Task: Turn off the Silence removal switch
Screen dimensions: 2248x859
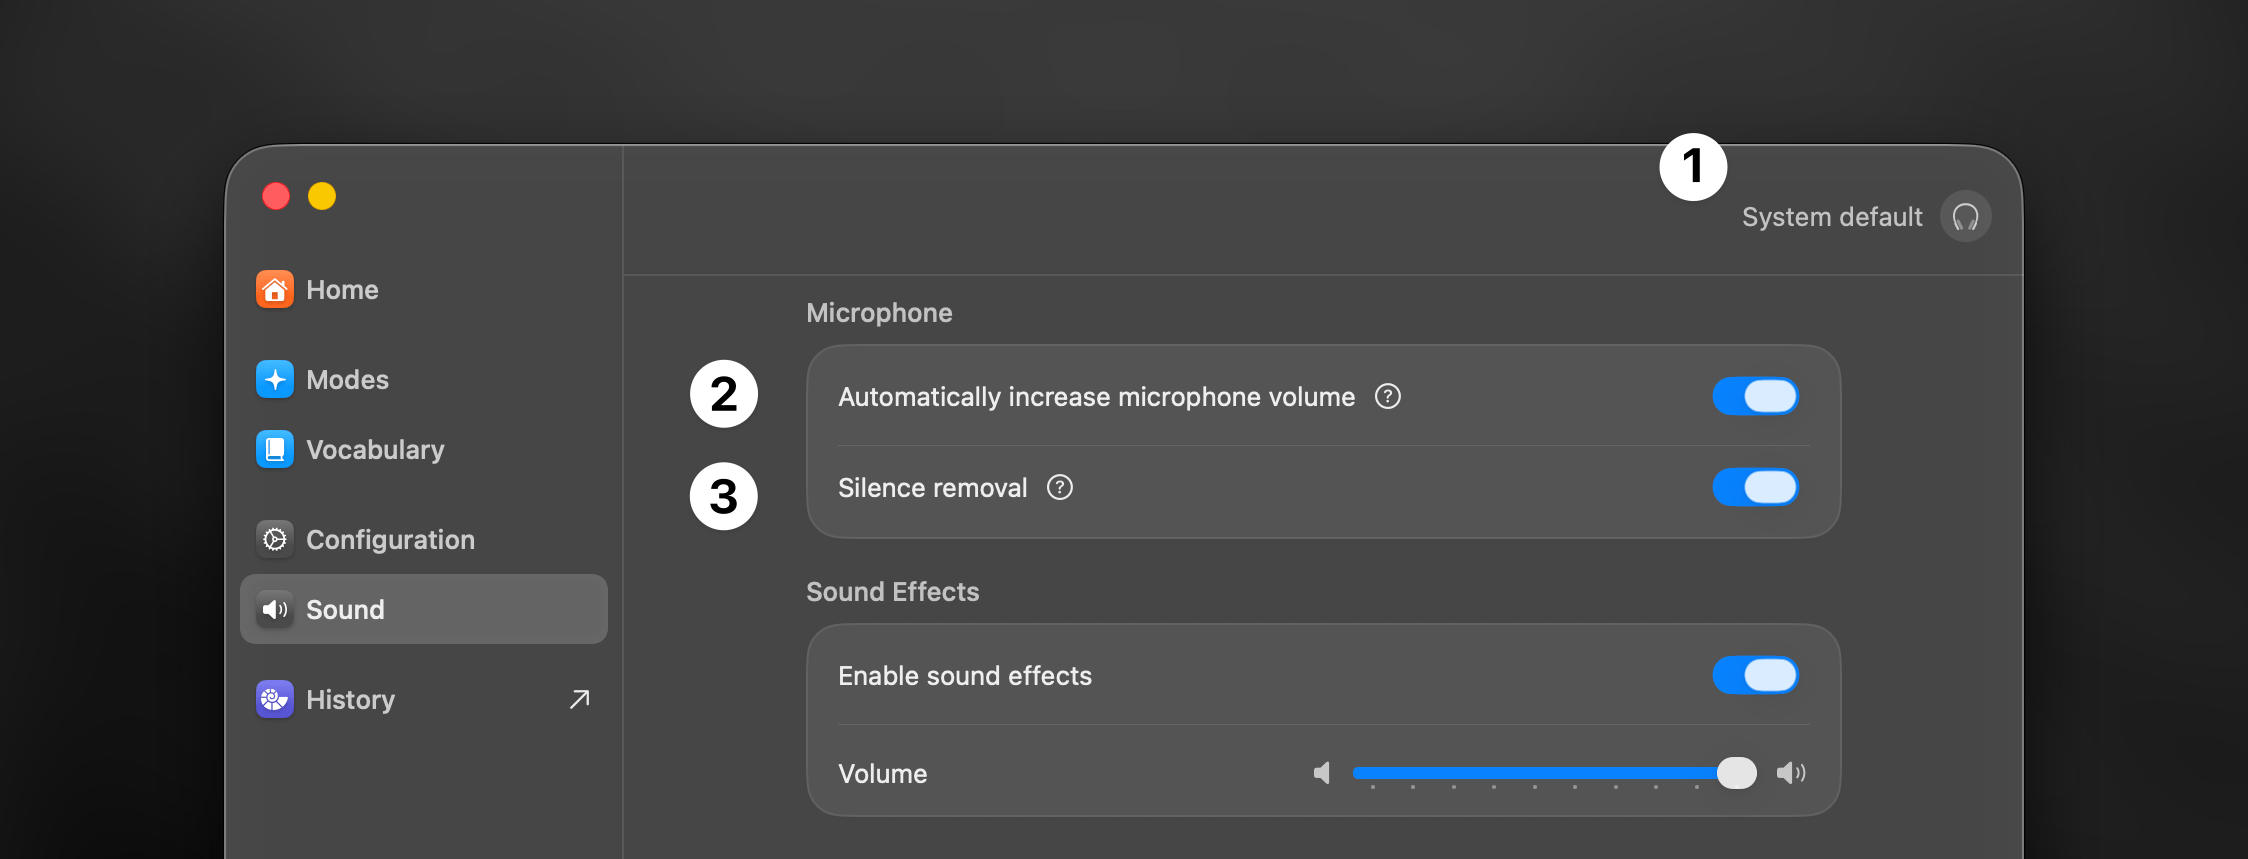Action: (x=1756, y=488)
